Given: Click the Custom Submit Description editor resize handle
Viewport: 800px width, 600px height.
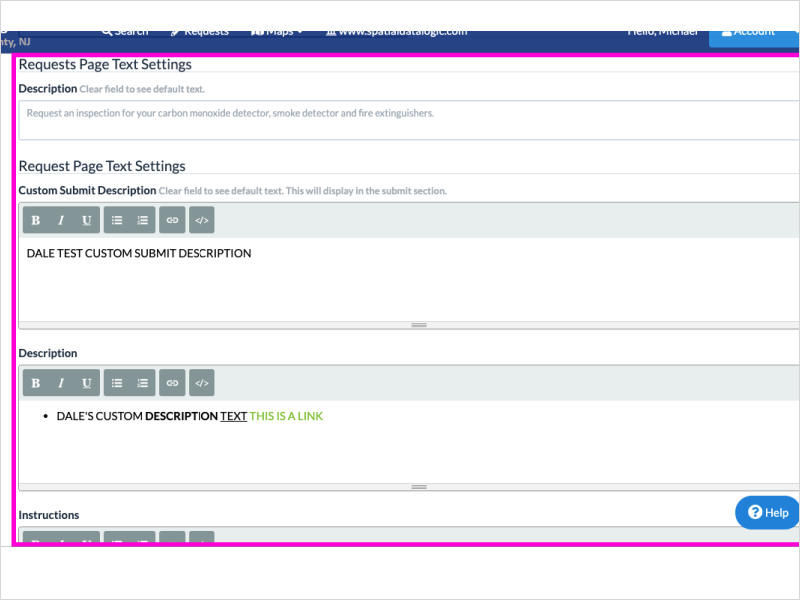Looking at the screenshot, I should click(x=419, y=325).
